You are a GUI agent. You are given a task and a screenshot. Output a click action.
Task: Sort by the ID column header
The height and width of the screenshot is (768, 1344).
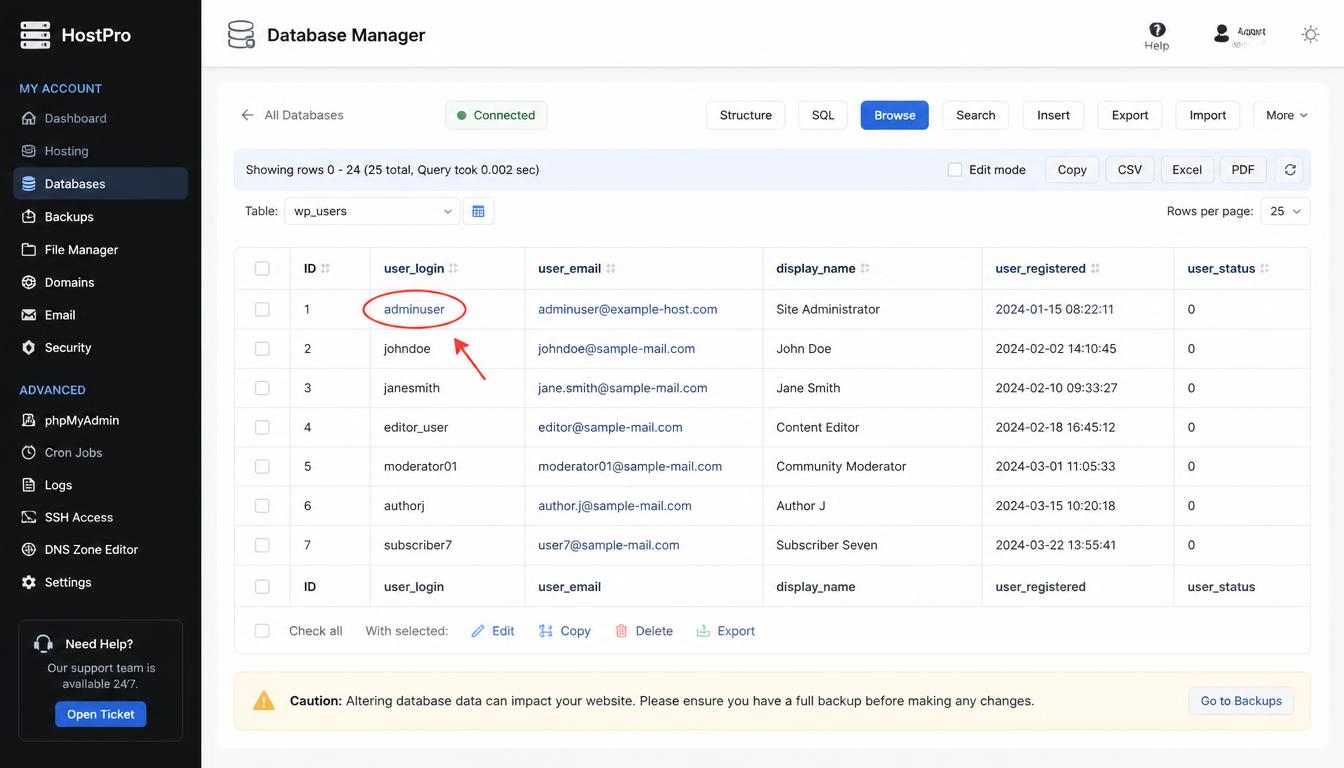(x=317, y=269)
